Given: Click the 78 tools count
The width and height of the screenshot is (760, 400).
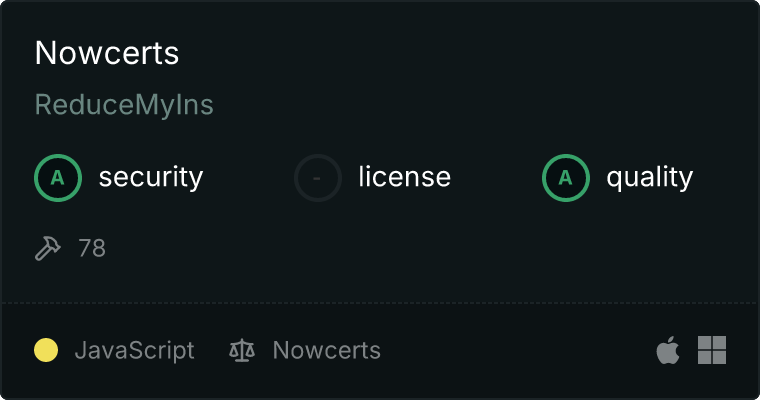Looking at the screenshot, I should pos(92,248).
